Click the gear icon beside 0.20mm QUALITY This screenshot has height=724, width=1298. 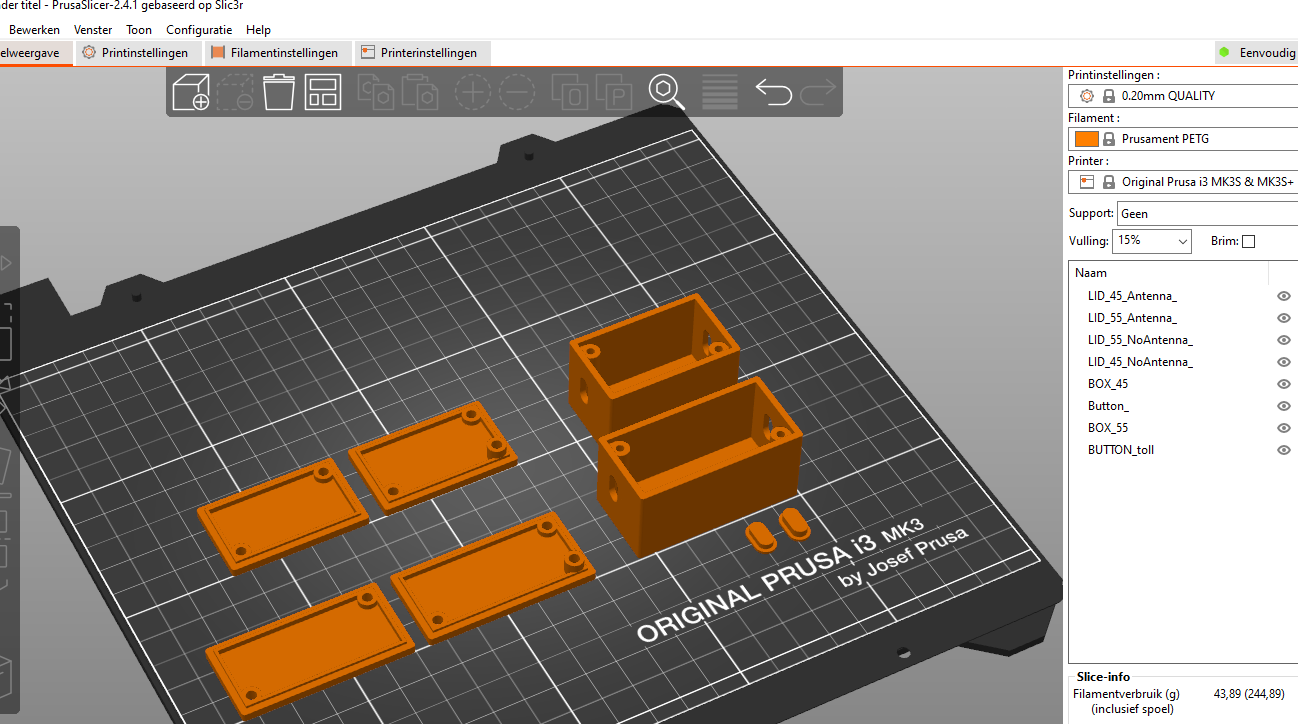pos(1088,96)
